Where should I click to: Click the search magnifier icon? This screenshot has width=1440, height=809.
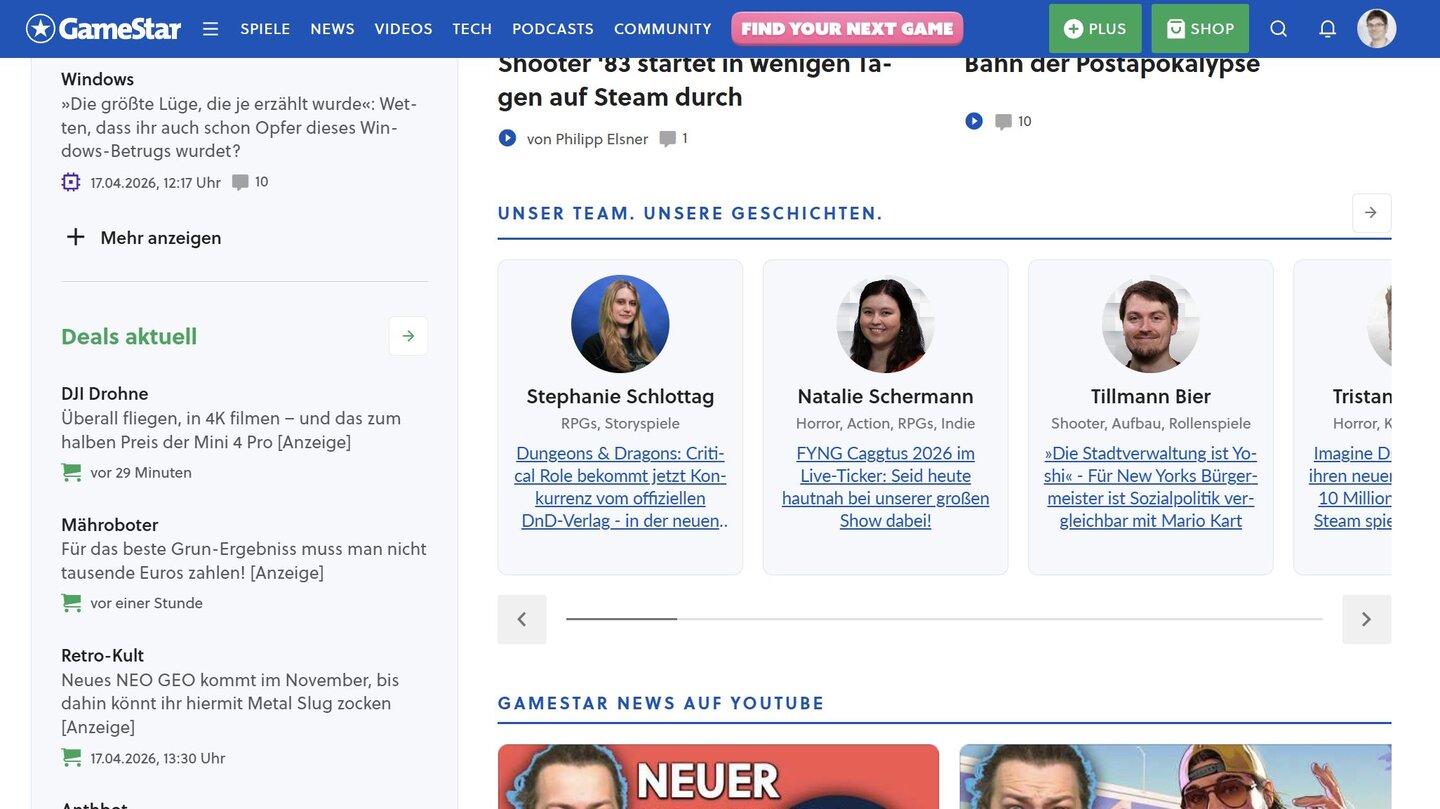point(1278,29)
